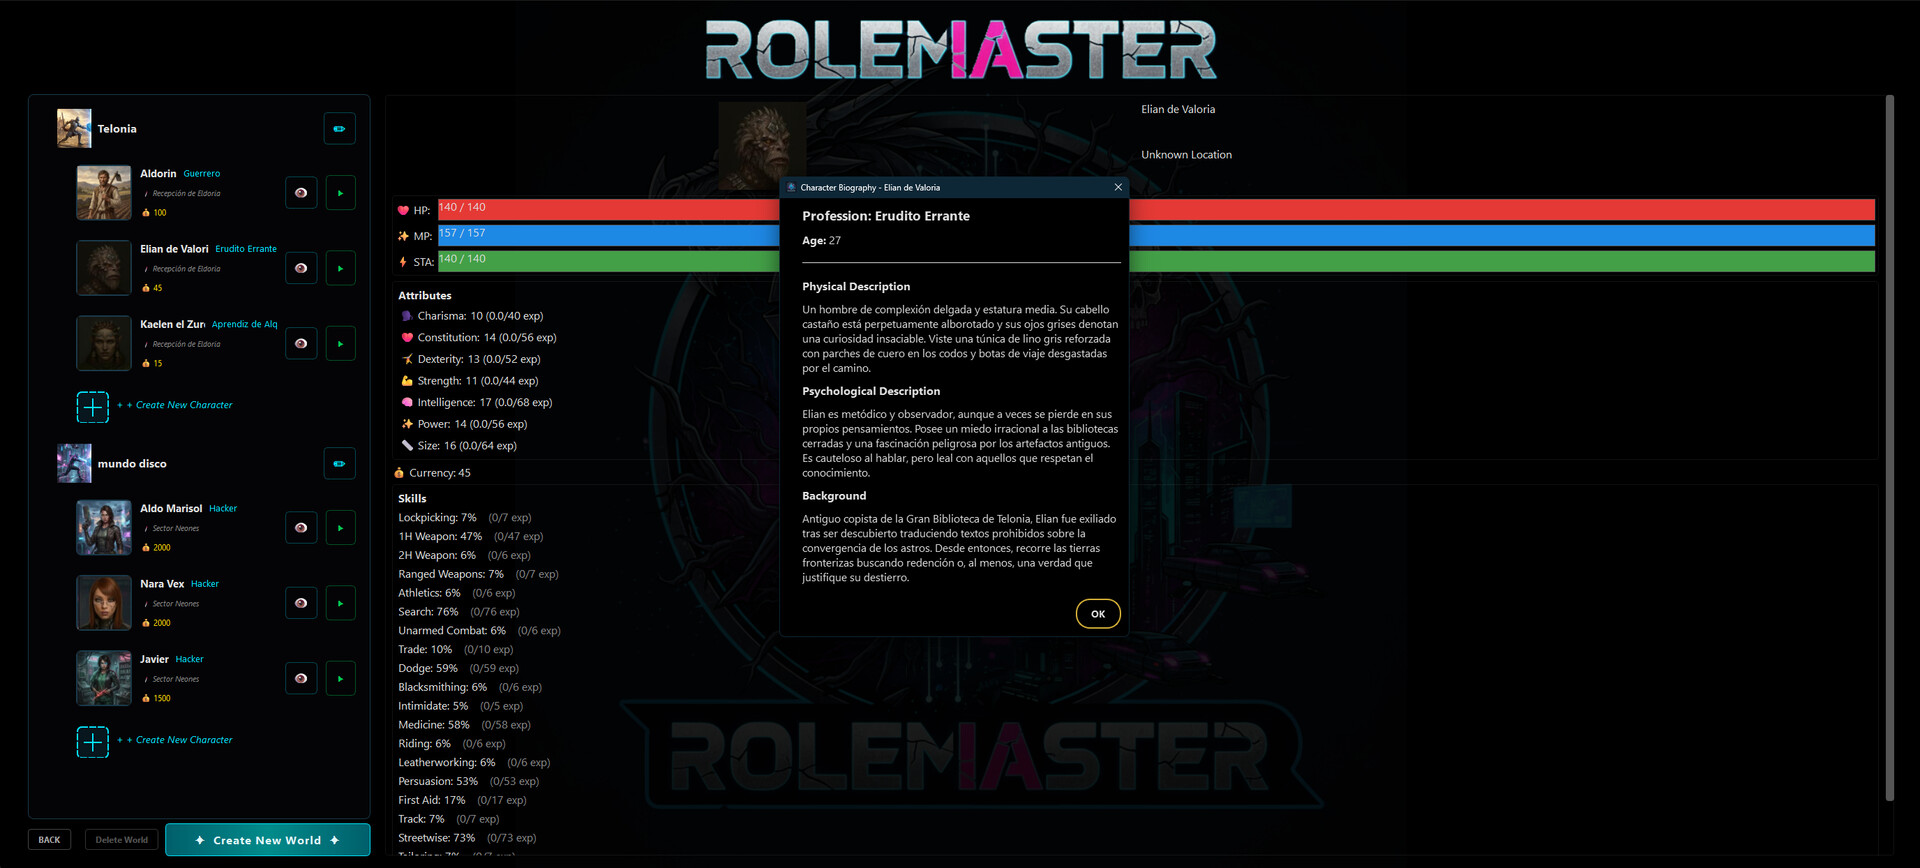Select Elian de Valori portrait thumbnail

coord(104,267)
